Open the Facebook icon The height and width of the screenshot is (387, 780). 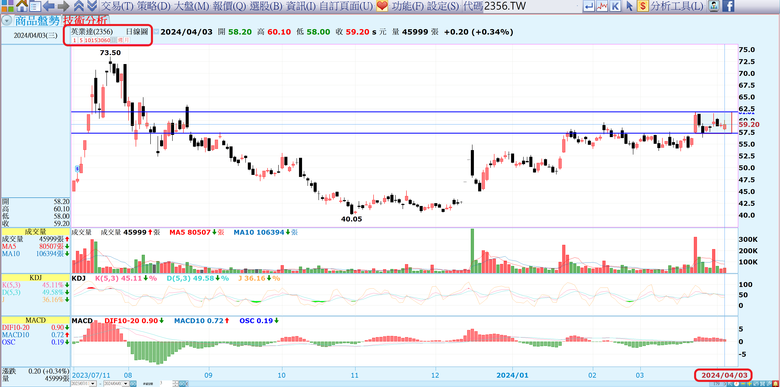[728, 6]
